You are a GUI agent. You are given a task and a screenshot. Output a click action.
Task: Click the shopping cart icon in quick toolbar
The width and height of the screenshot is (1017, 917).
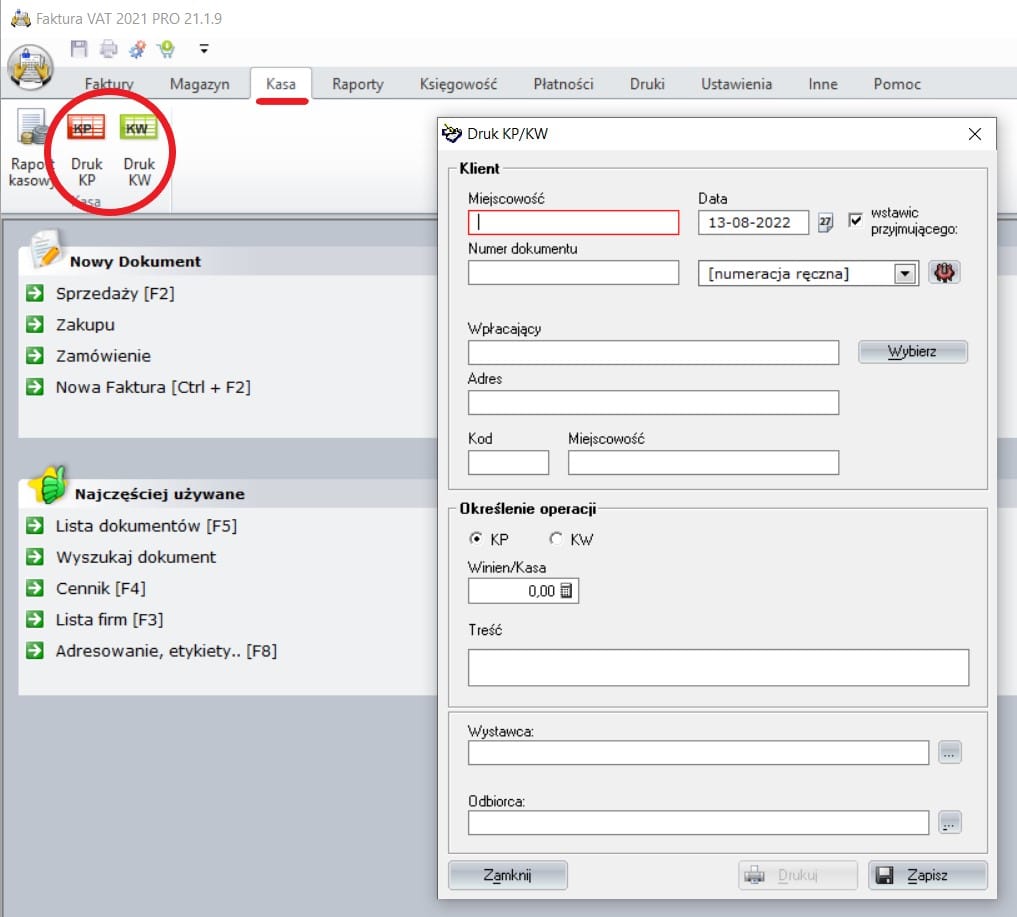pos(166,48)
